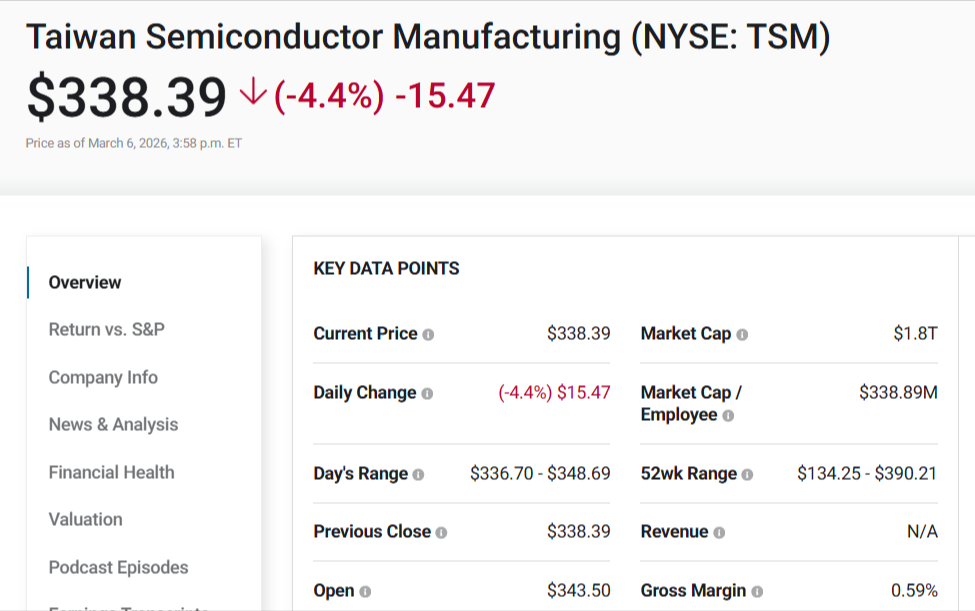Browse Podcast Episodes
The height and width of the screenshot is (611, 975).
tap(118, 567)
